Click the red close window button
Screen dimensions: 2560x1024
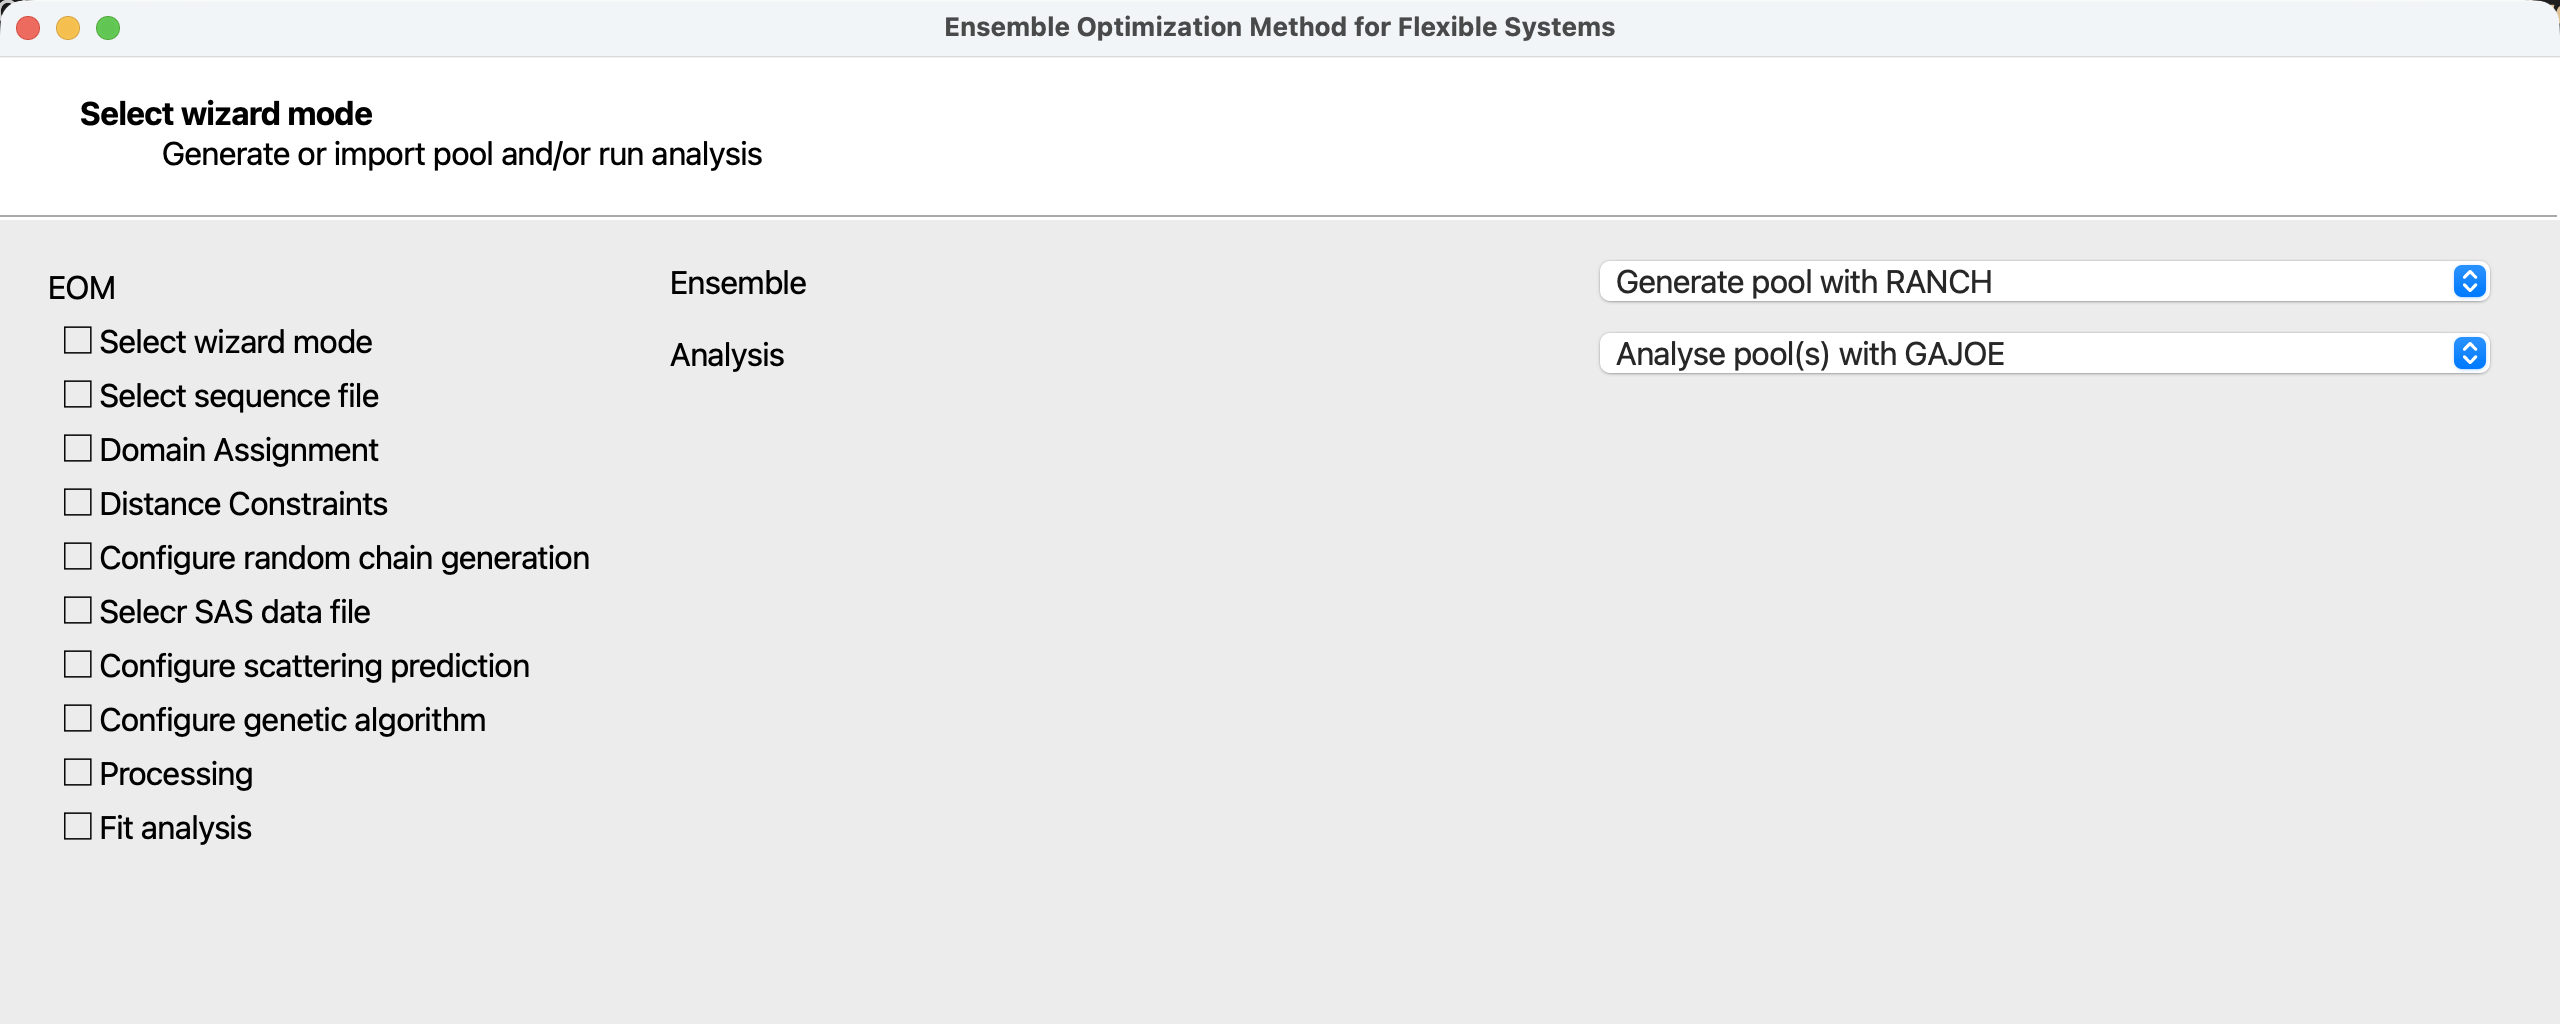click(28, 28)
